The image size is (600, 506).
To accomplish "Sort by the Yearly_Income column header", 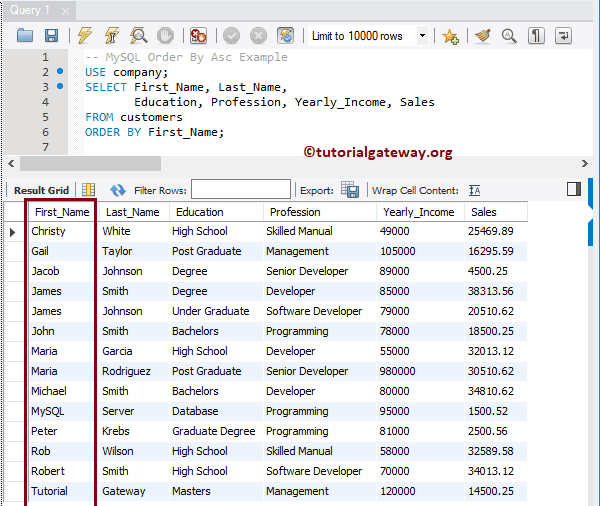I will click(x=418, y=212).
